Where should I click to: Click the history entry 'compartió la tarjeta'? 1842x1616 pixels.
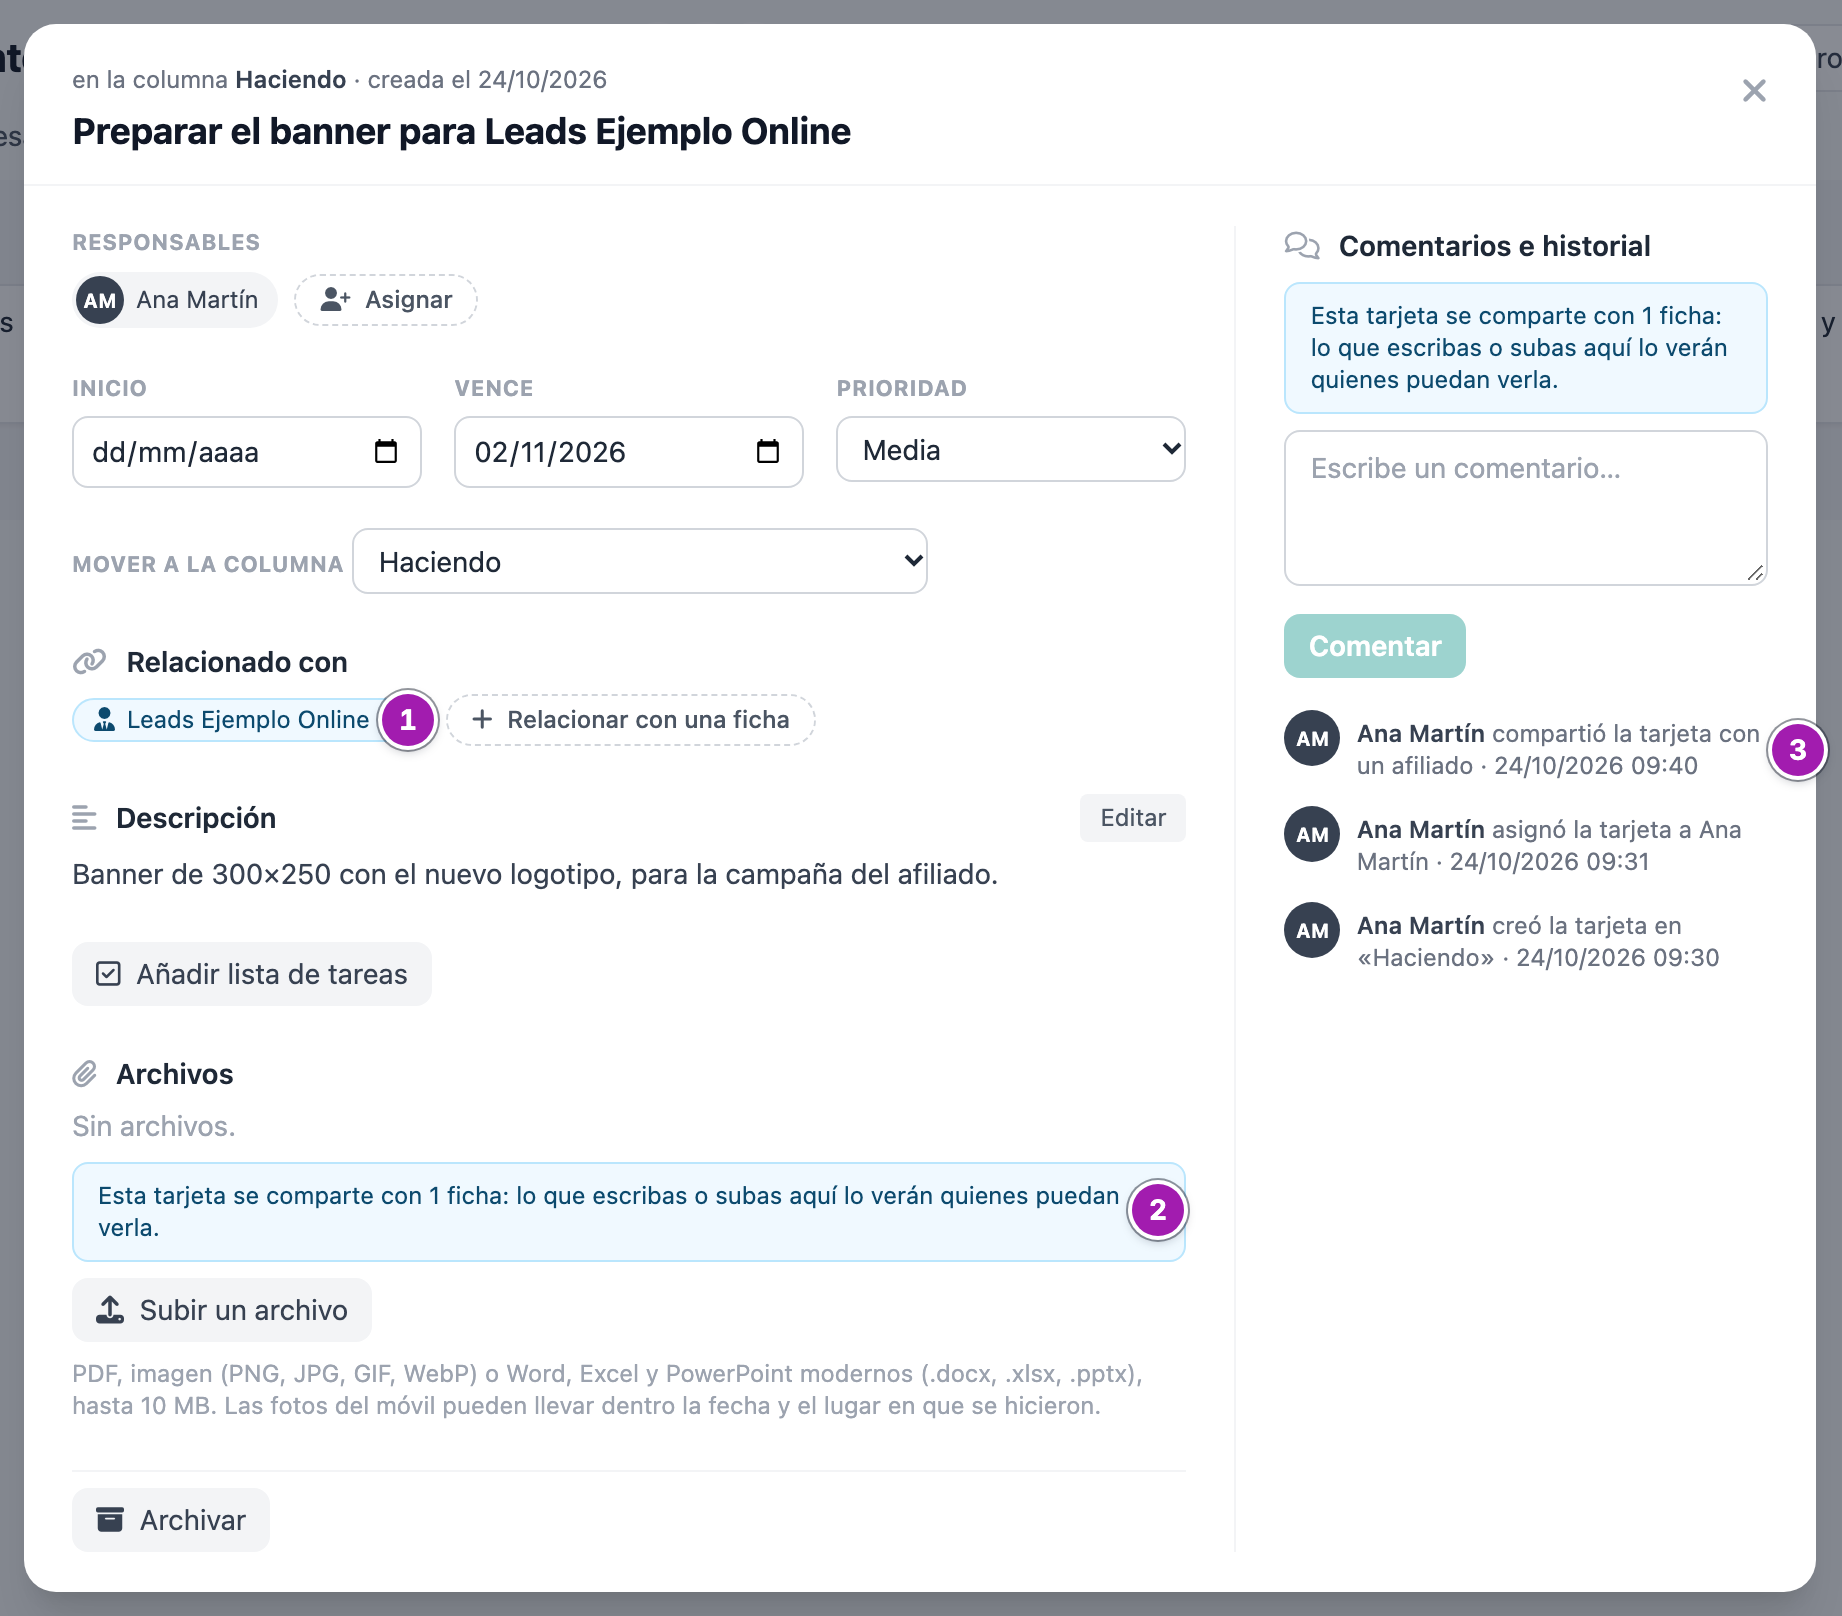tap(1558, 750)
